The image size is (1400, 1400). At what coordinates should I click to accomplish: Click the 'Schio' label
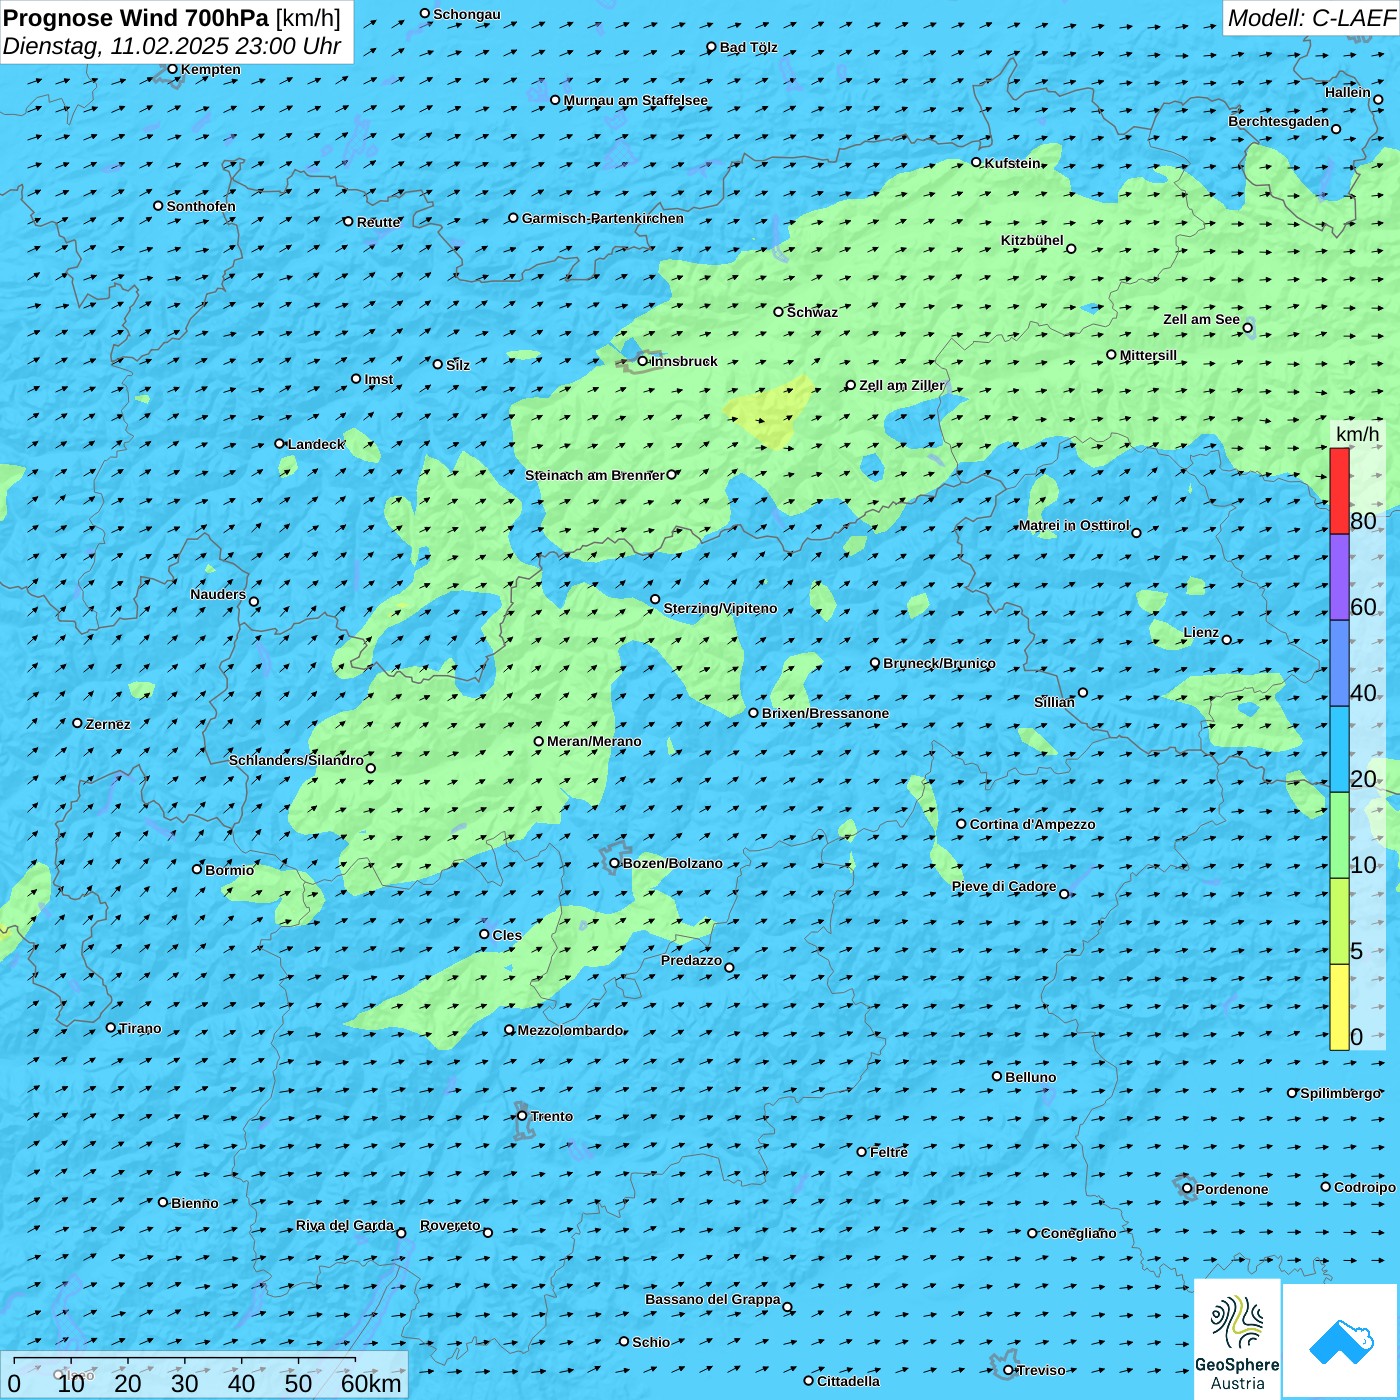click(651, 1342)
